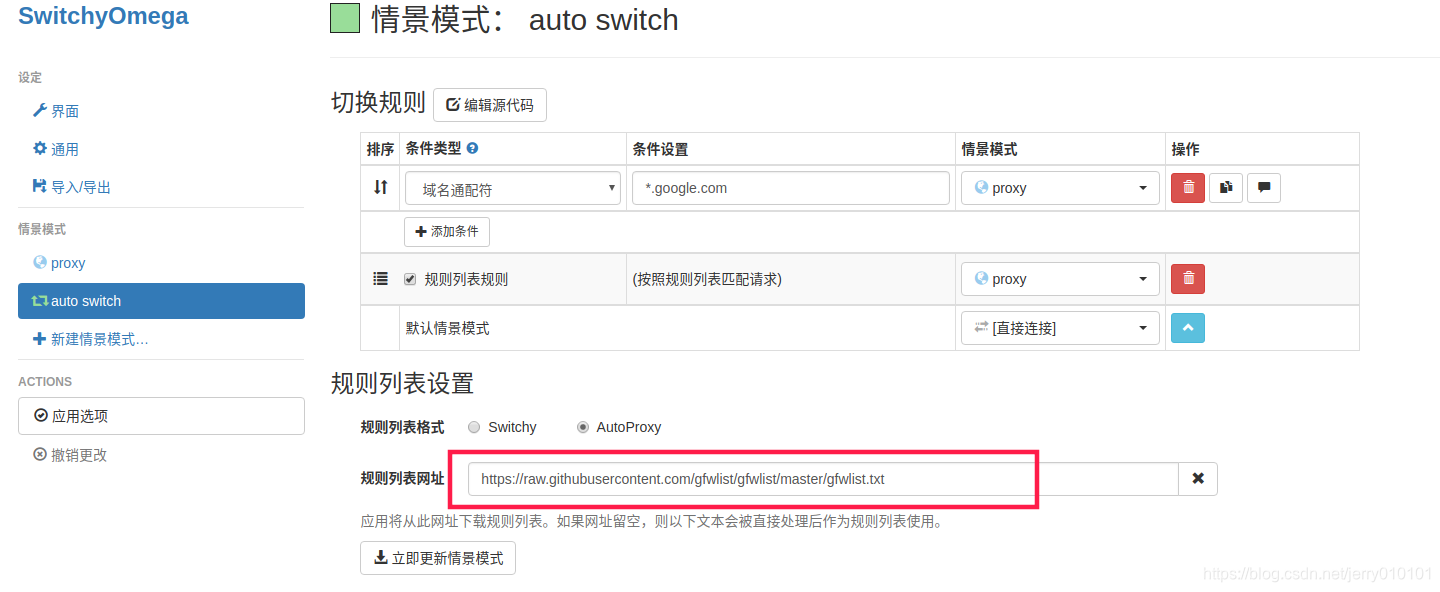Click the 条件设置 column header
This screenshot has height=592, width=1440.
(660, 149)
